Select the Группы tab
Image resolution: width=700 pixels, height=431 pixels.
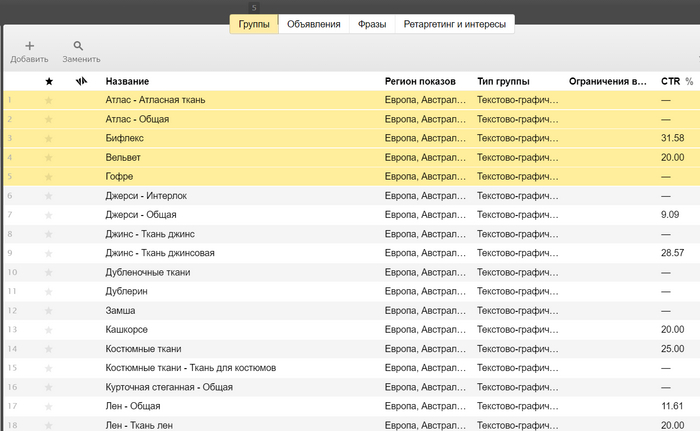[254, 24]
